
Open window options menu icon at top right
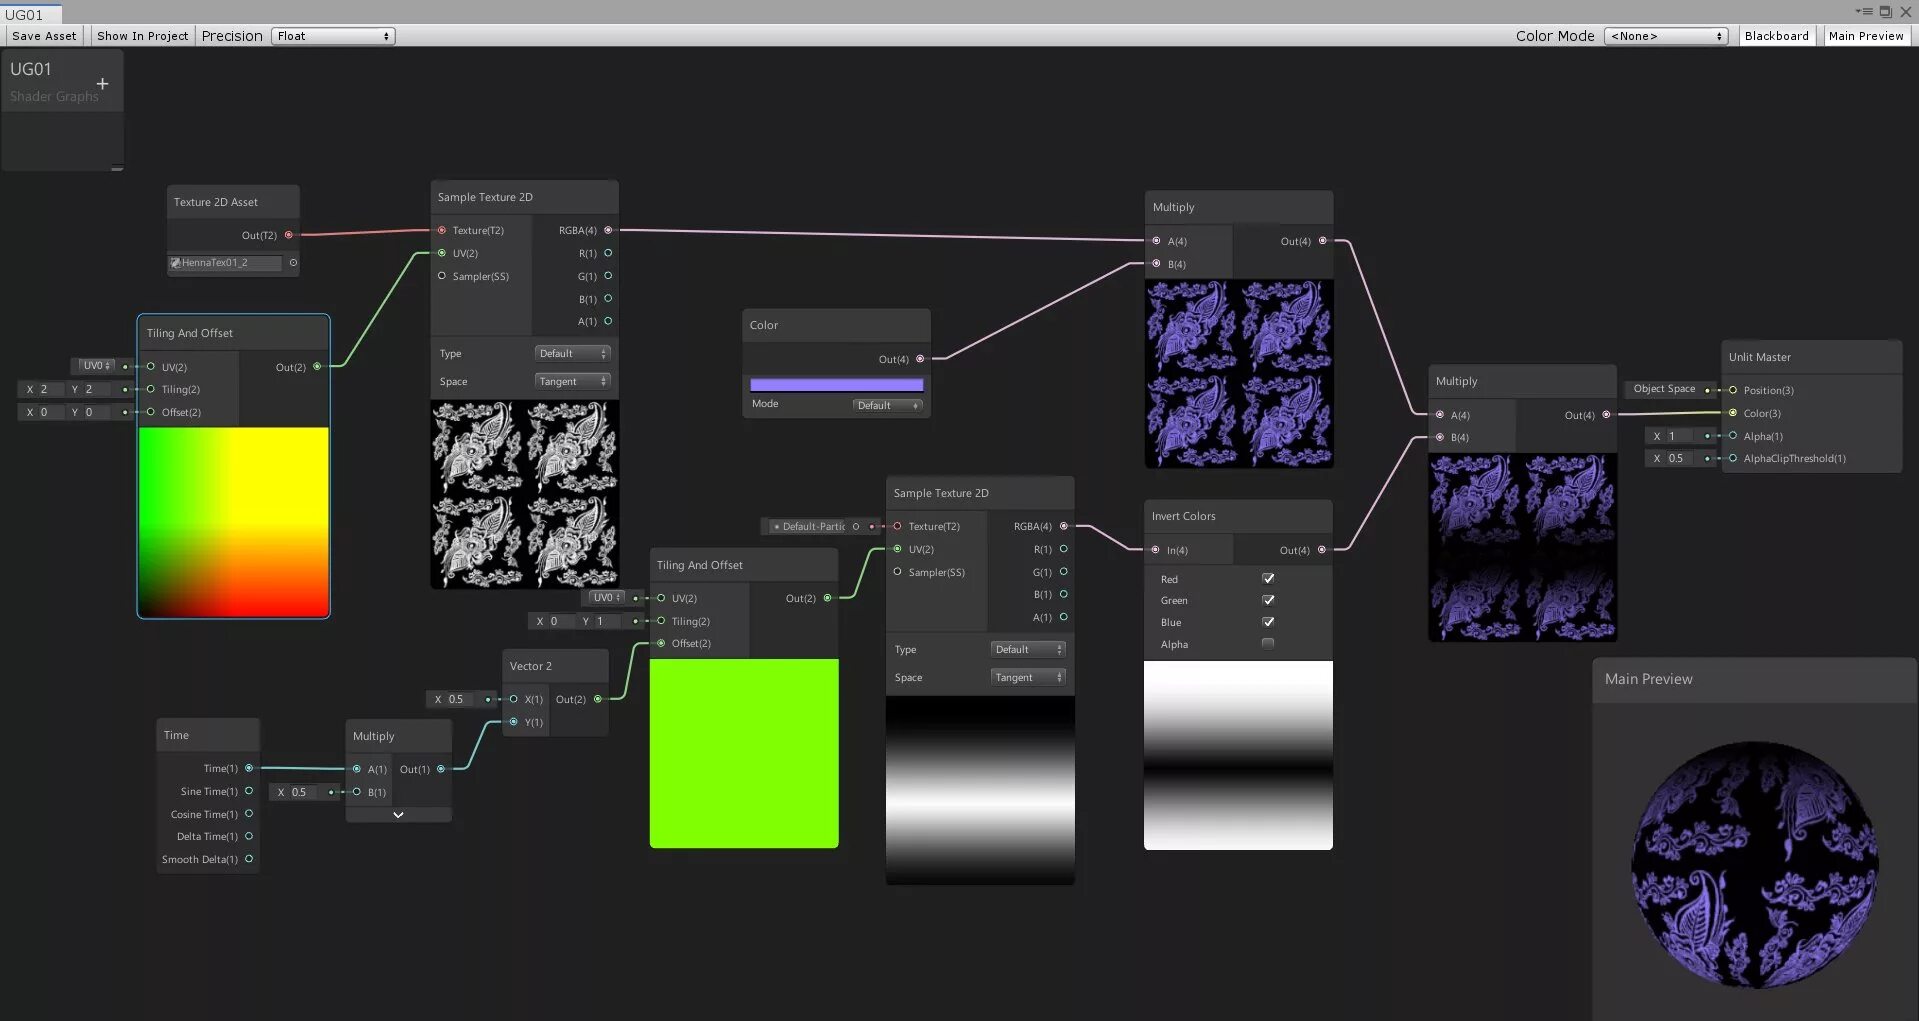[1864, 12]
